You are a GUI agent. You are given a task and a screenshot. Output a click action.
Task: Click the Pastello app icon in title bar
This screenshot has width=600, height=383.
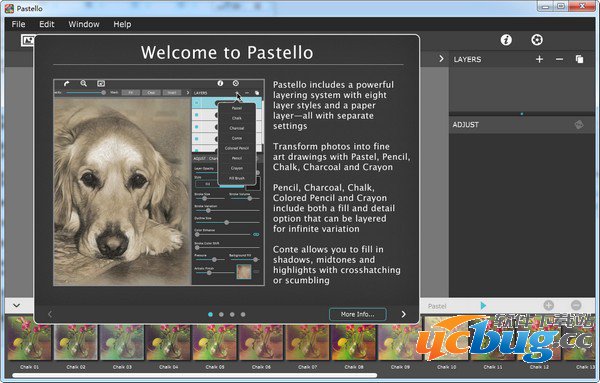9,8
